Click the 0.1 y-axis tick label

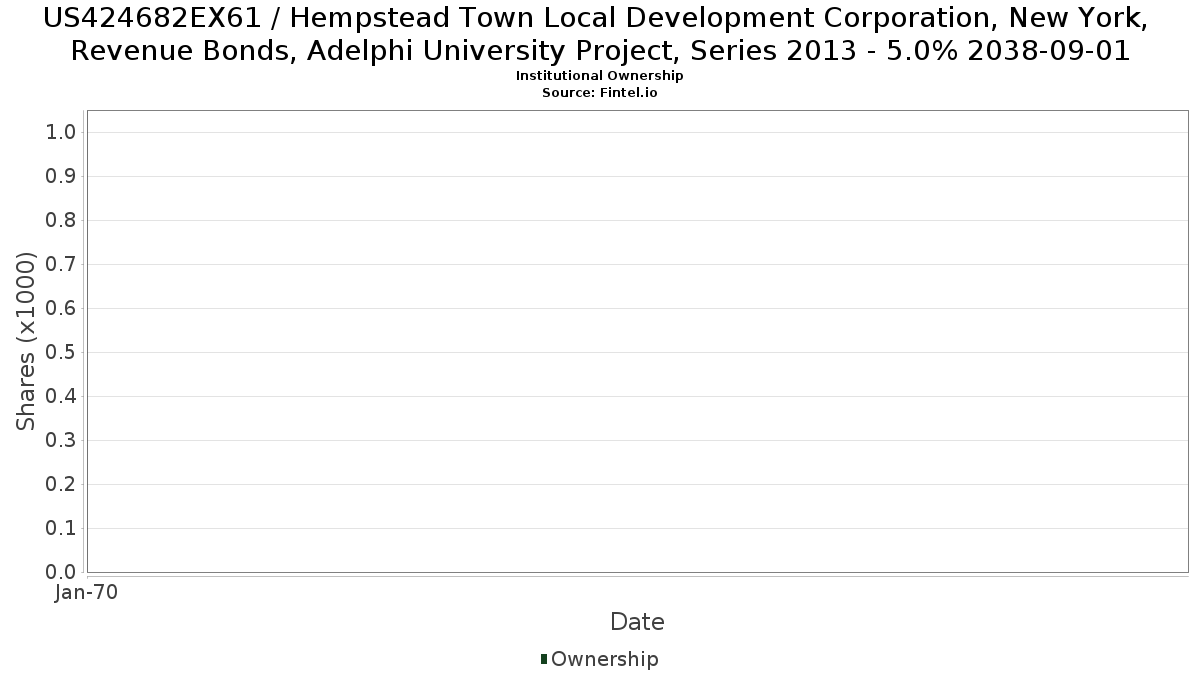62,529
